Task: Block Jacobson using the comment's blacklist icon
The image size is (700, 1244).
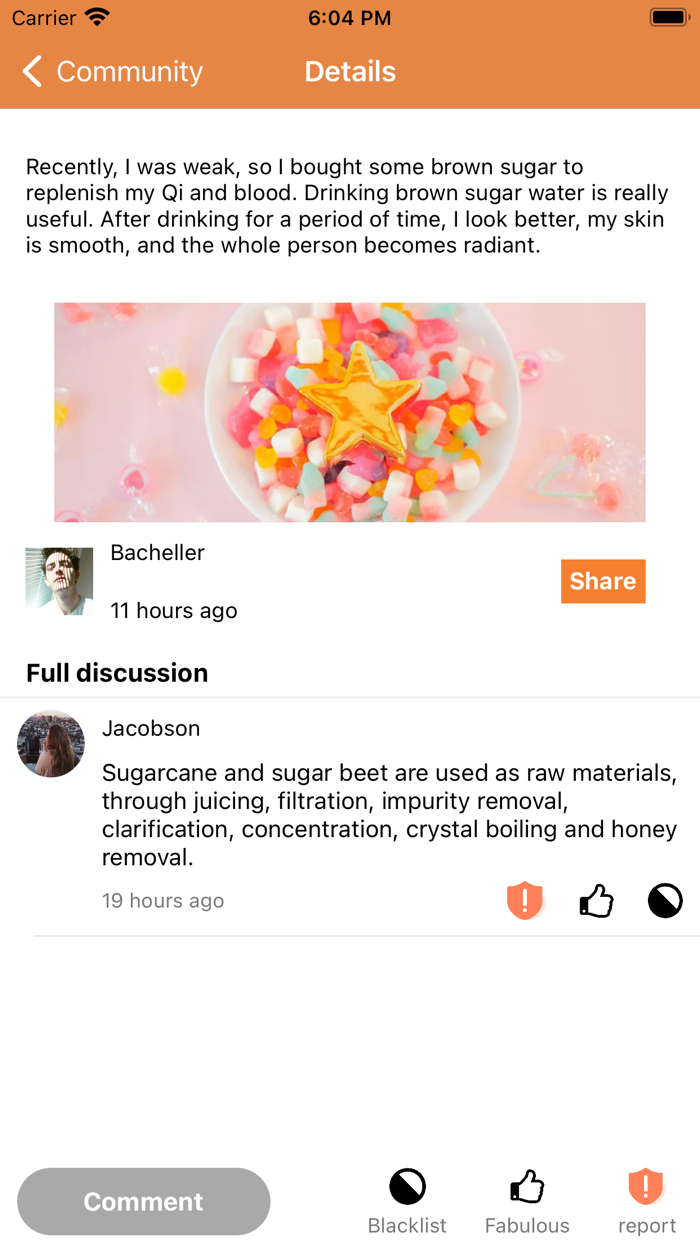Action: point(665,901)
